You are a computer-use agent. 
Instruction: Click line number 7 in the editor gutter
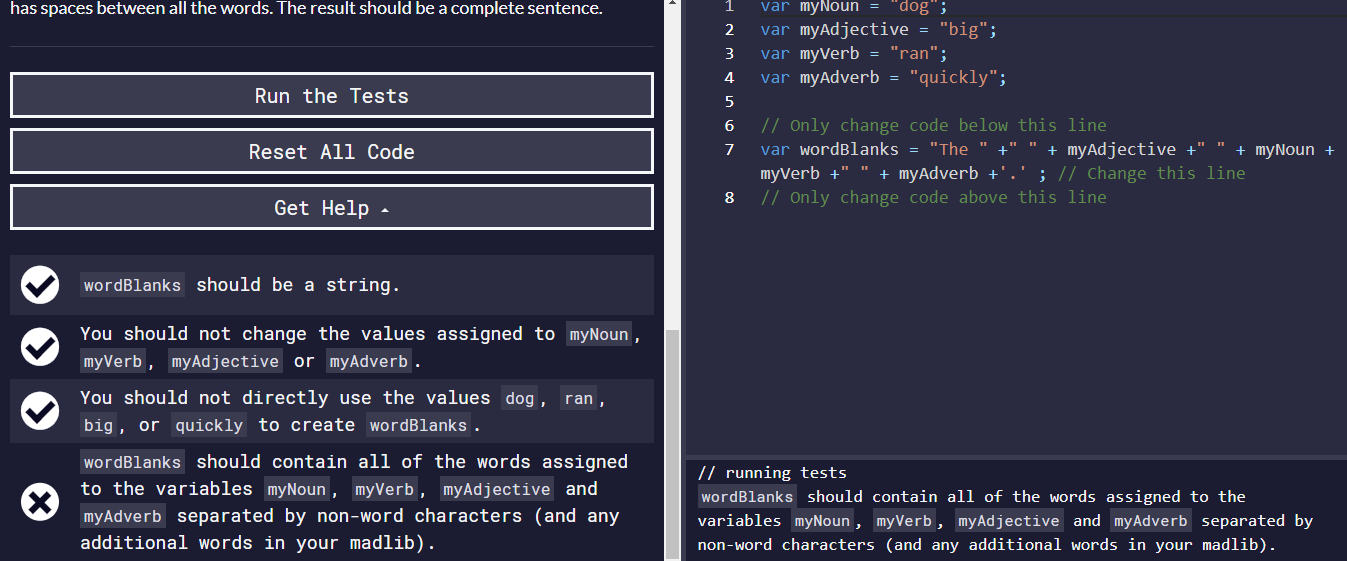729,150
